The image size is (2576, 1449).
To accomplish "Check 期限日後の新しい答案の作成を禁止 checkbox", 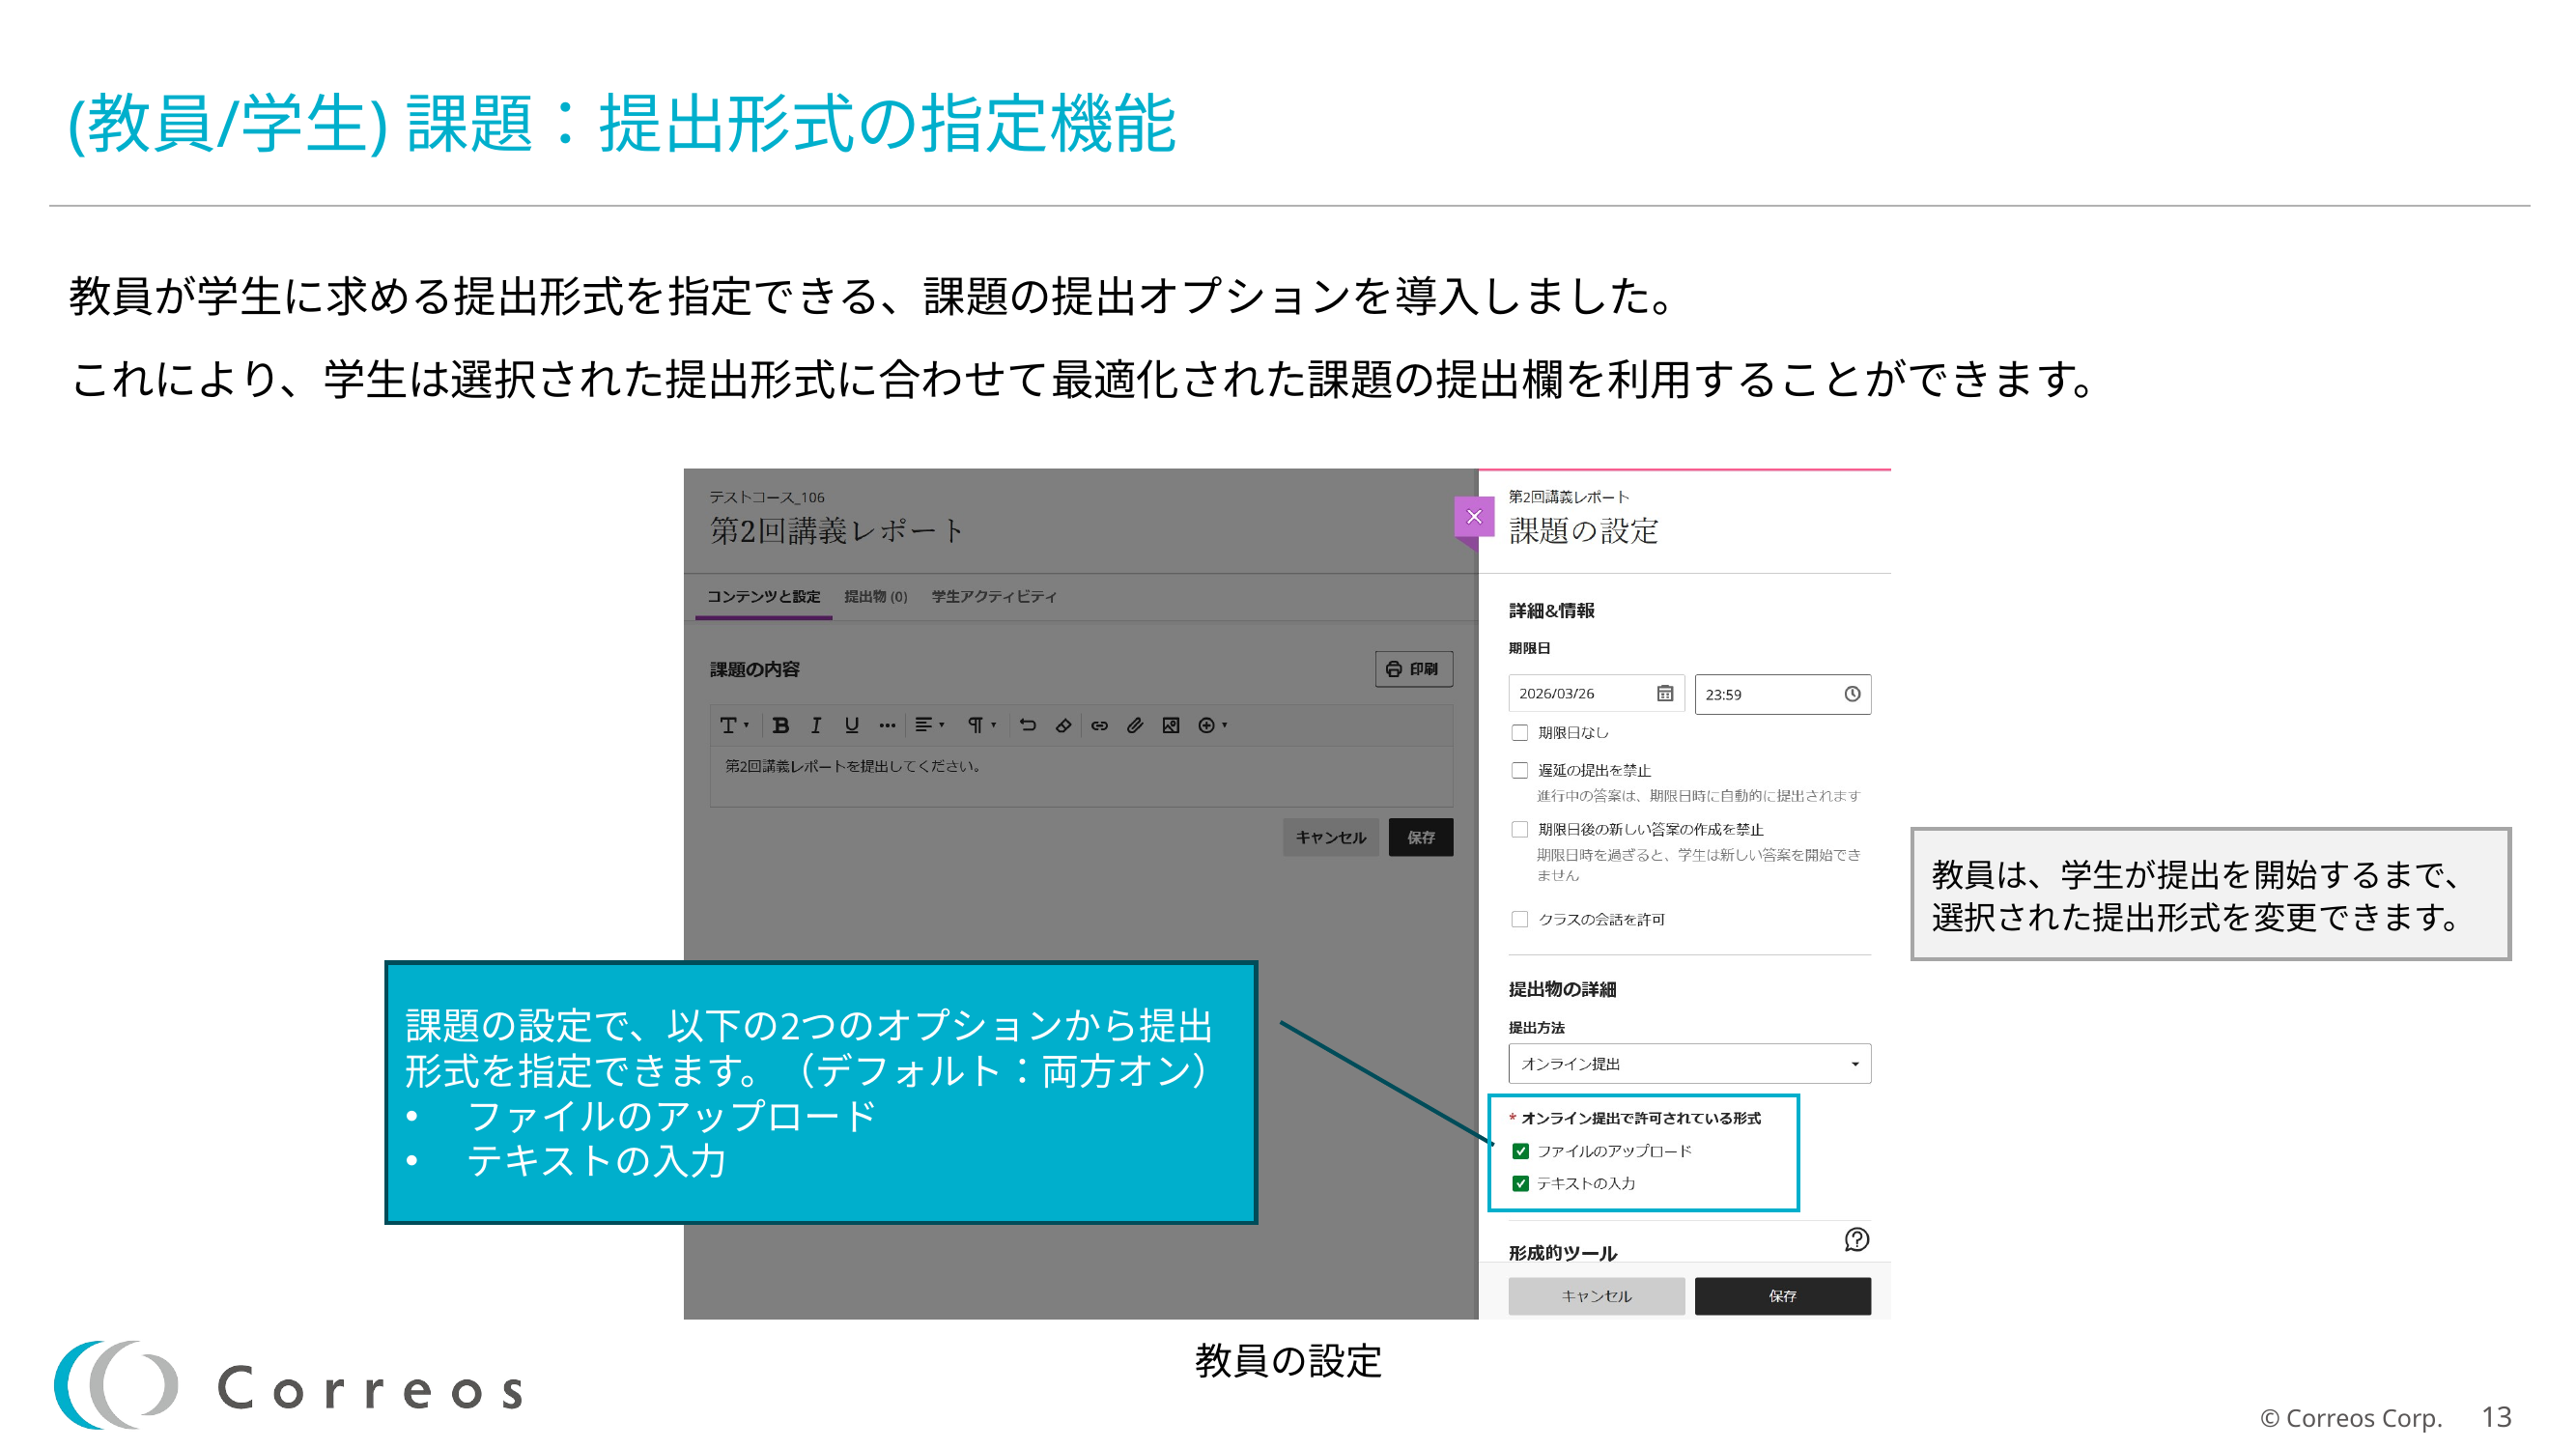I will tap(1520, 829).
